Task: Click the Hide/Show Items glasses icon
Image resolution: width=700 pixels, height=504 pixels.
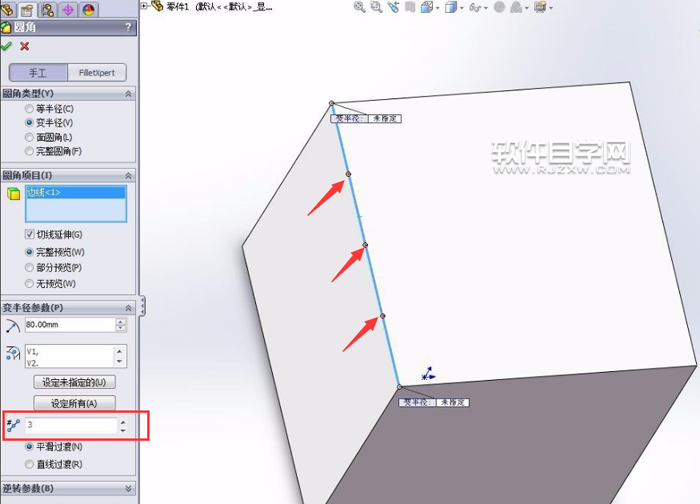Action: coord(475,8)
